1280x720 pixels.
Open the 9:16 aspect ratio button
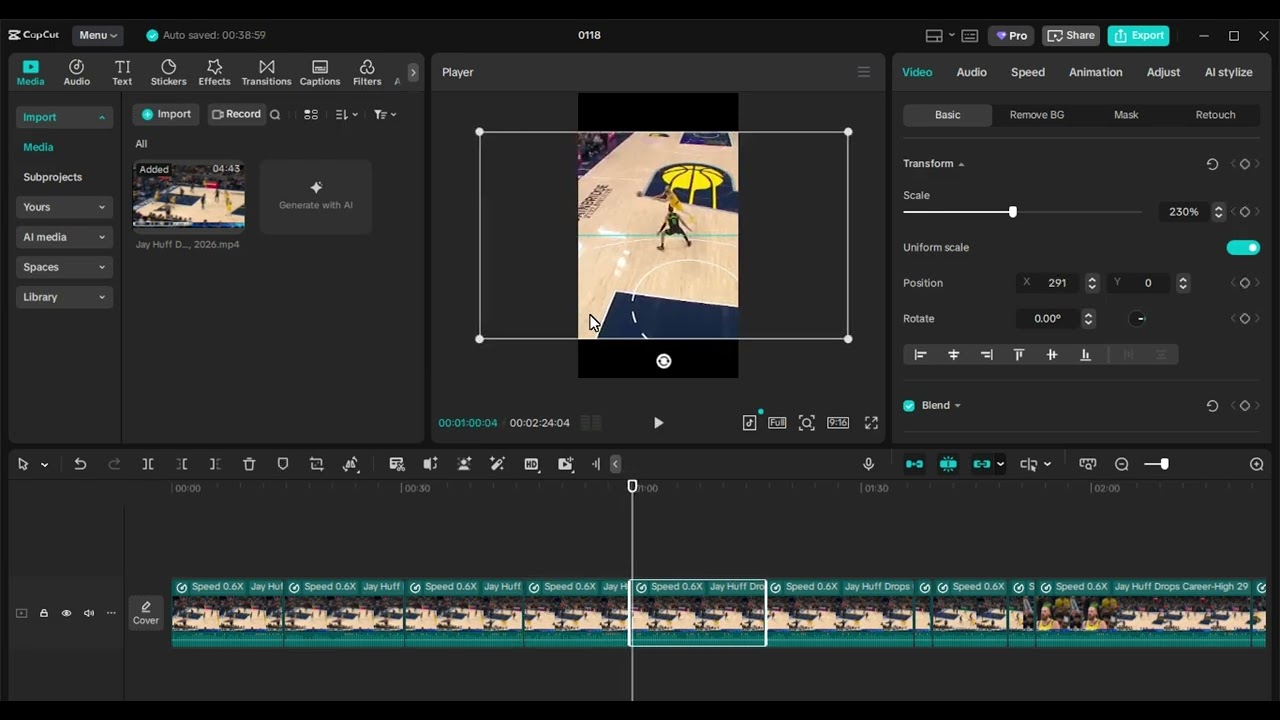coord(838,423)
